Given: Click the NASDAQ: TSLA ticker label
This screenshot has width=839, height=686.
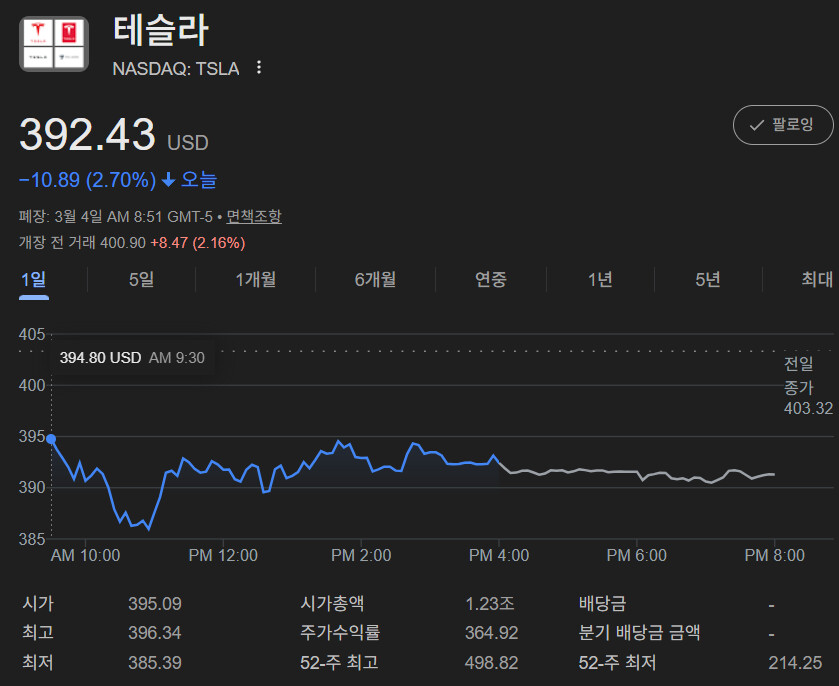Looking at the screenshot, I should [x=176, y=69].
